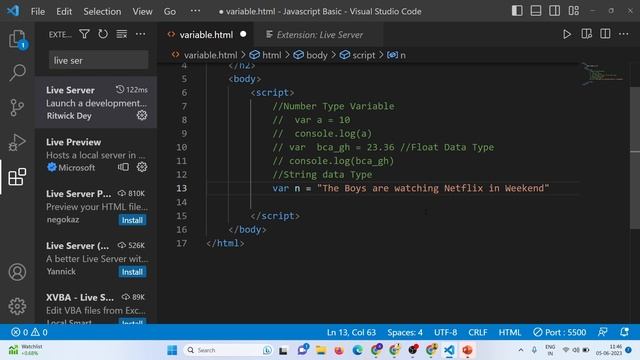Open the preview to the side icon
Screen dimensions: 640x360
(x=587, y=34)
